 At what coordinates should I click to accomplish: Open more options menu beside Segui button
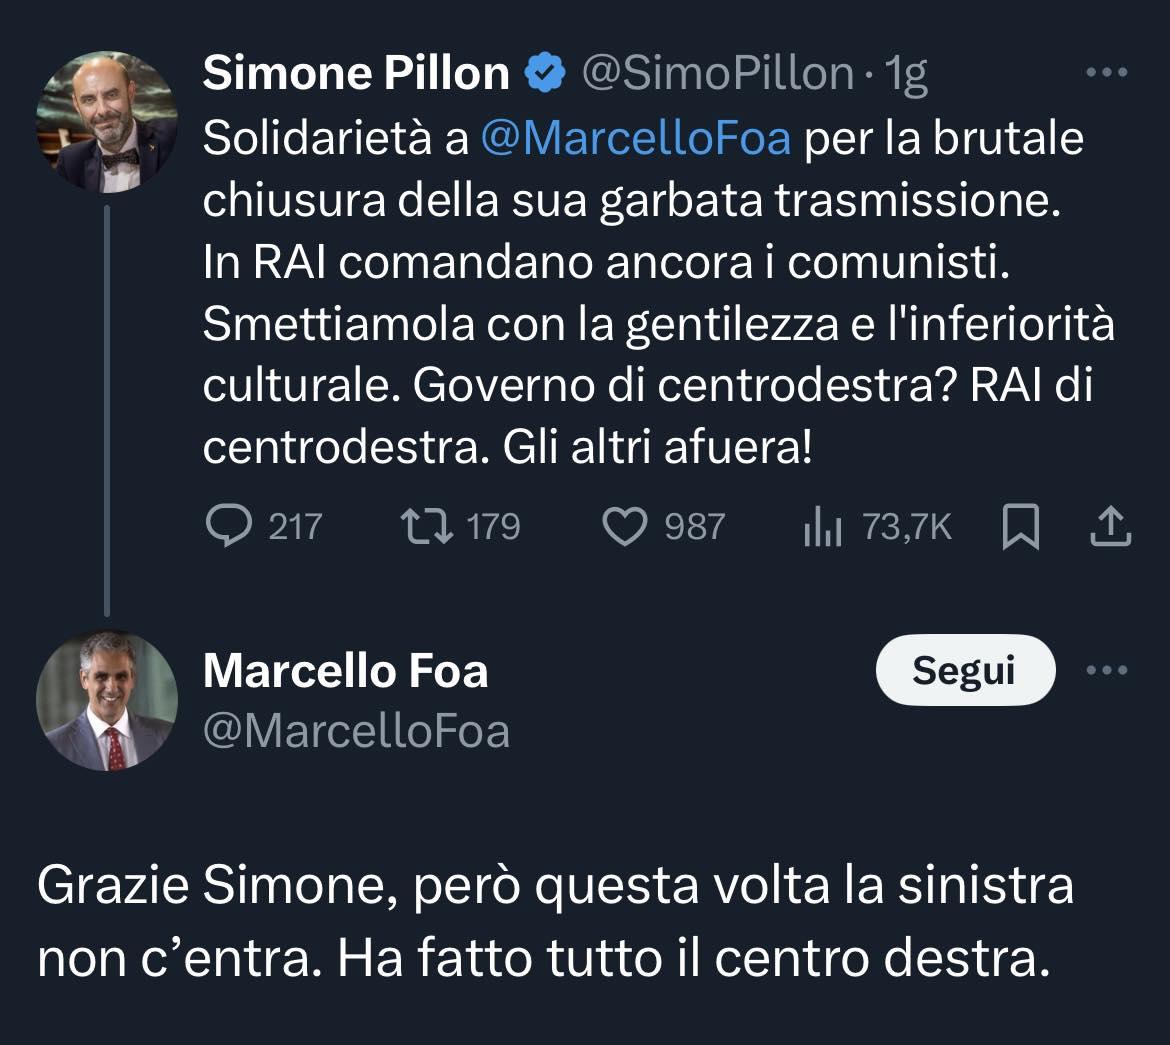tap(1107, 670)
